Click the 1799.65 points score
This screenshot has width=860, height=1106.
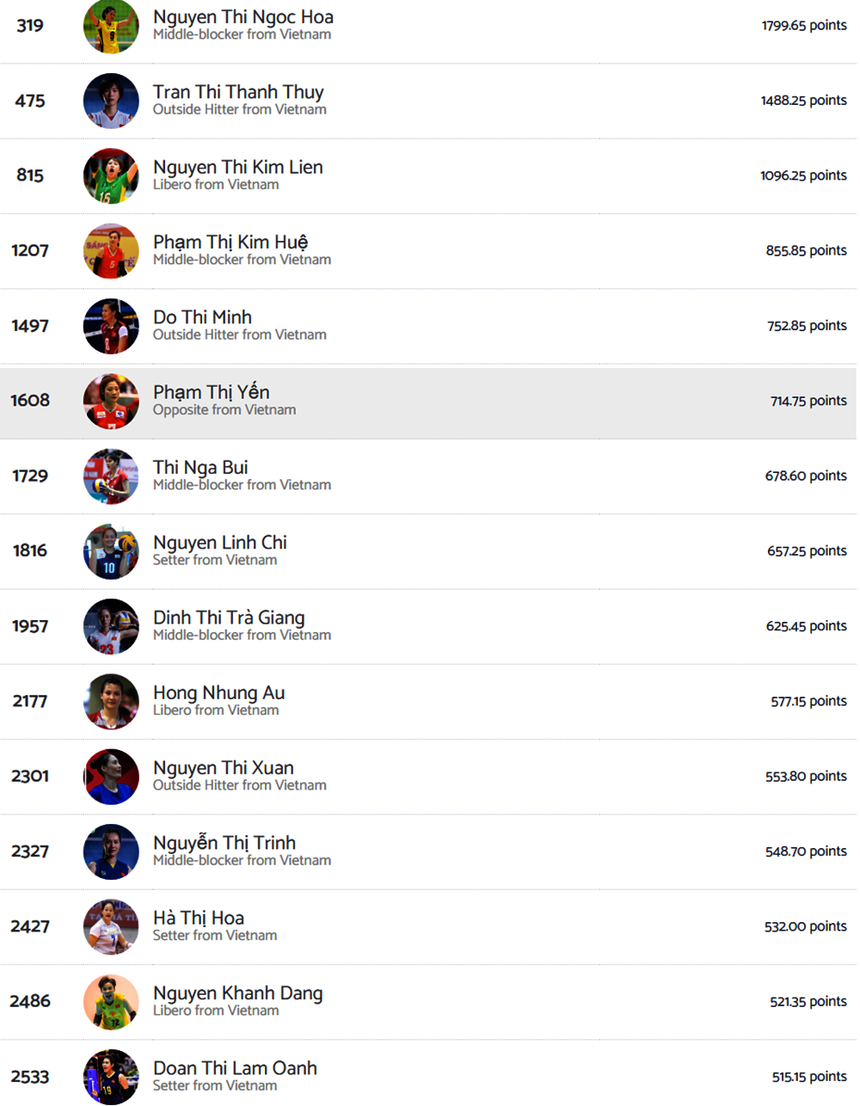804,26
